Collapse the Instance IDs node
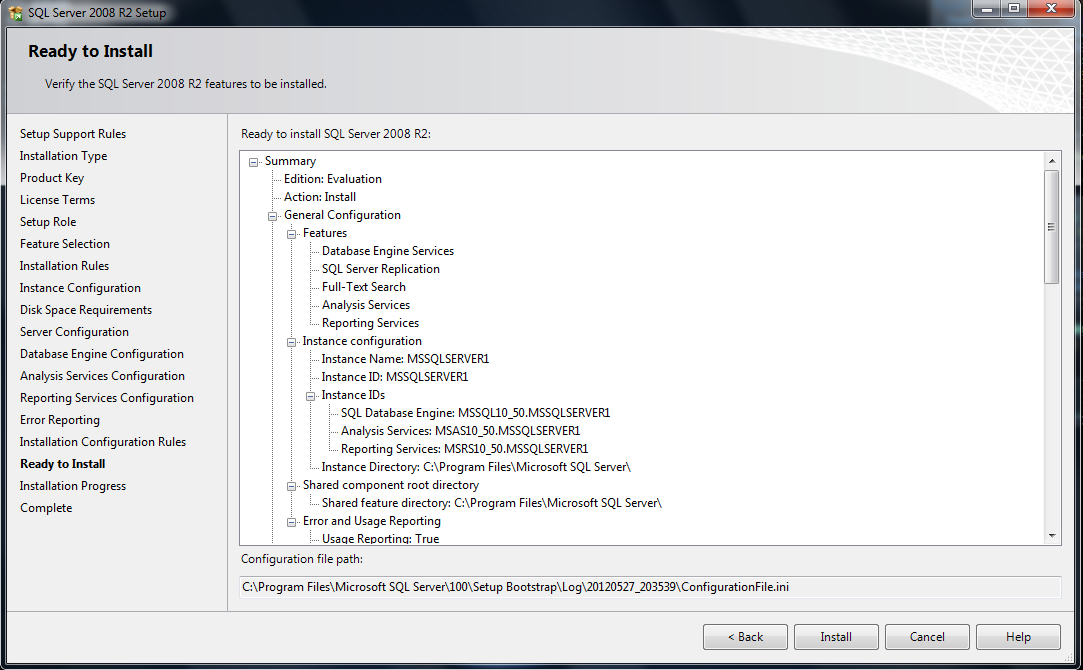Image resolution: width=1083 pixels, height=670 pixels. [311, 396]
